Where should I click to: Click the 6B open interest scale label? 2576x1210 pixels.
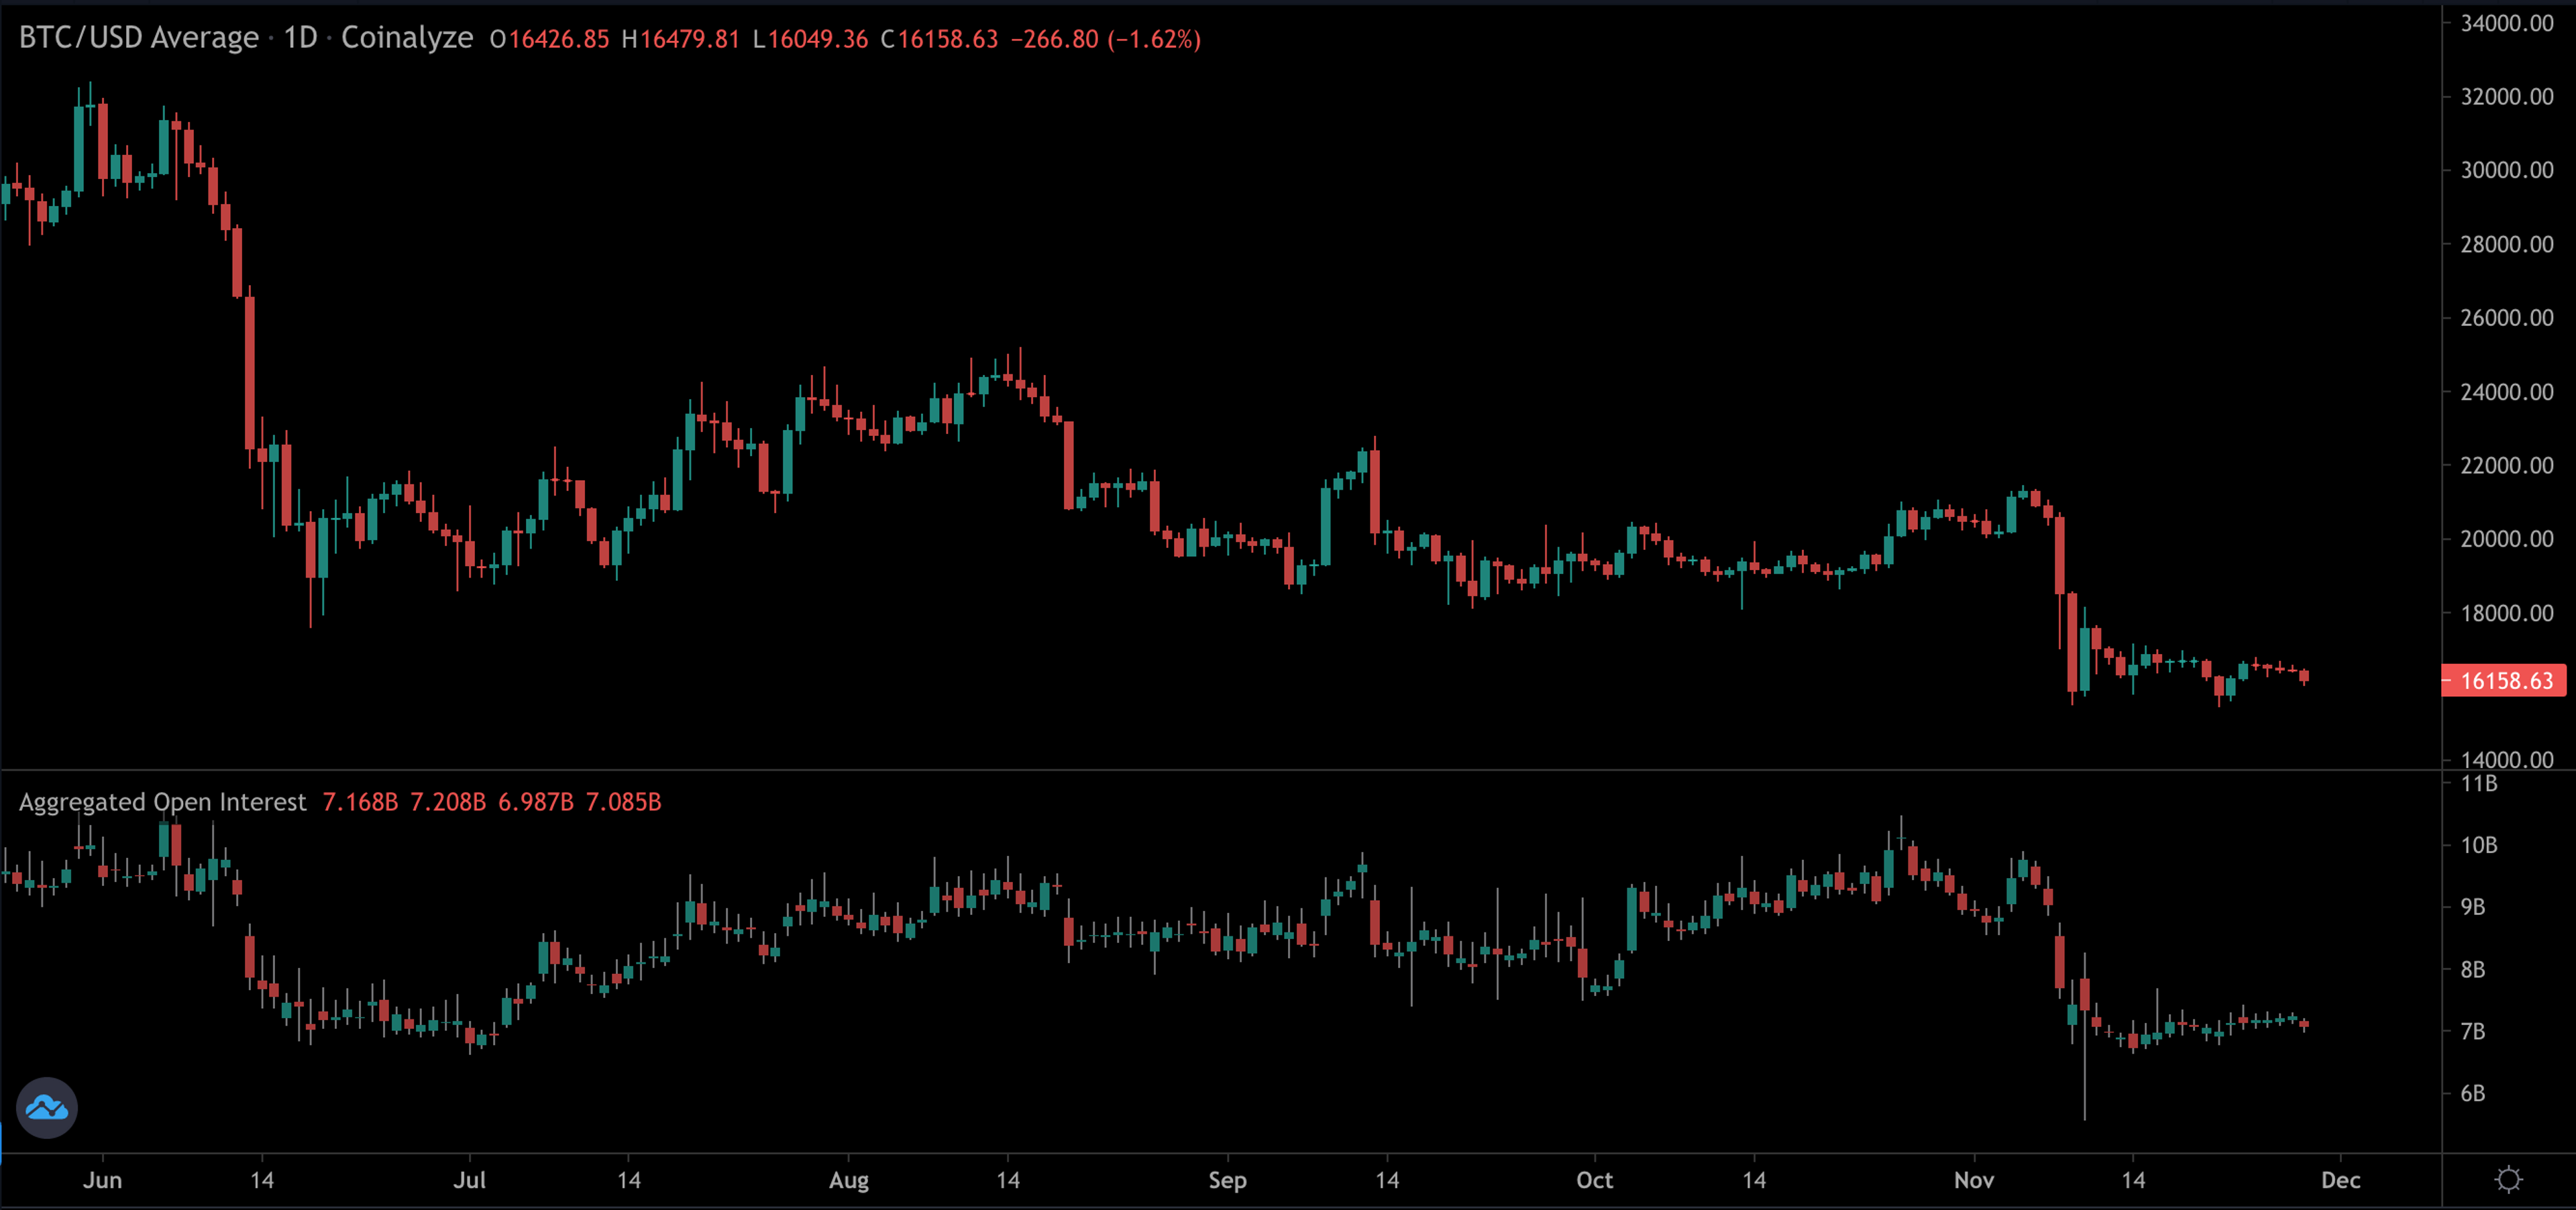click(x=2472, y=1093)
